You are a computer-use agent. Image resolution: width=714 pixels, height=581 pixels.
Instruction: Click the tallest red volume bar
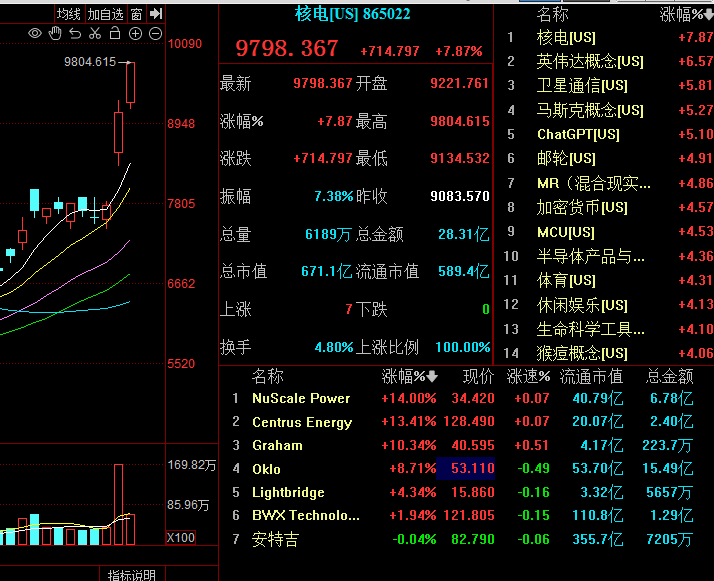[x=118, y=505]
